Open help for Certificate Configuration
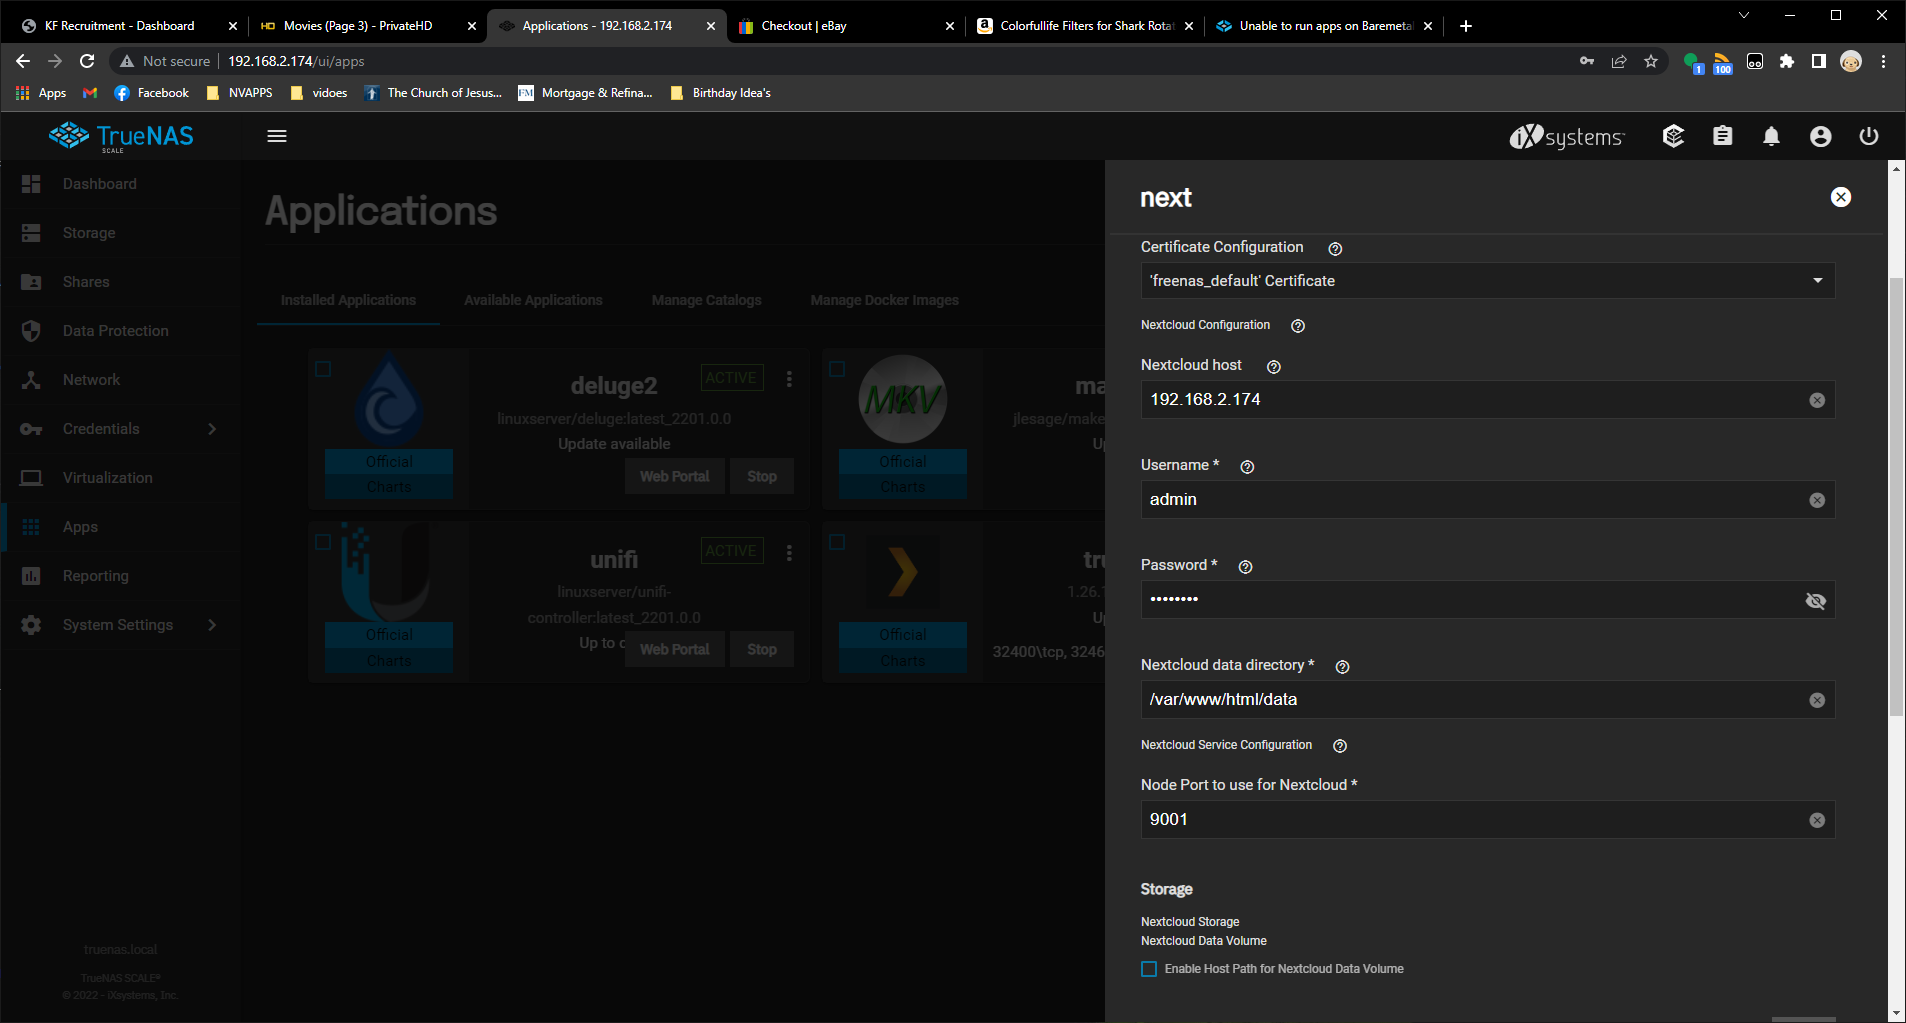 [1335, 249]
